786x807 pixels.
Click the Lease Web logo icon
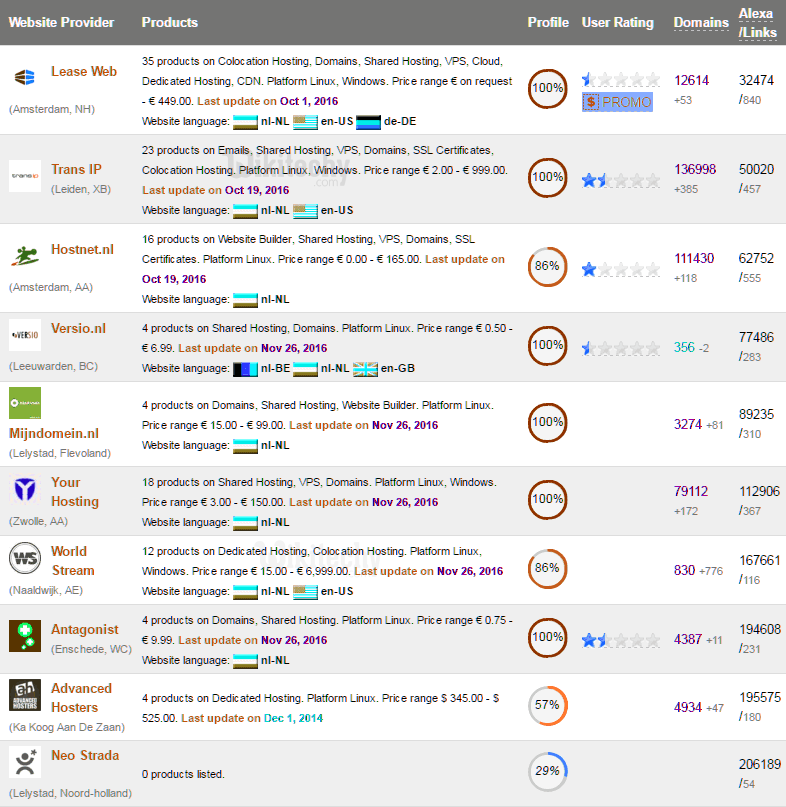25,77
